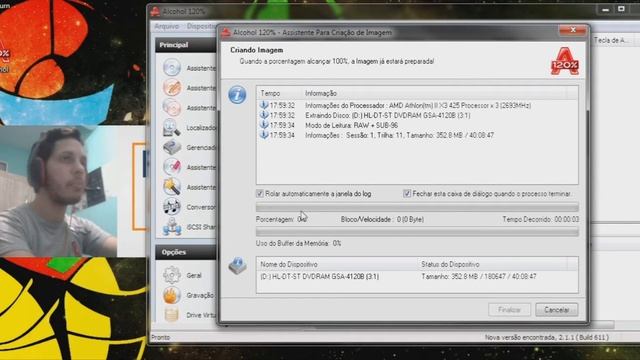Select the 'Modo de Leitura: RAW + SUB-96' row

click(x=417, y=125)
